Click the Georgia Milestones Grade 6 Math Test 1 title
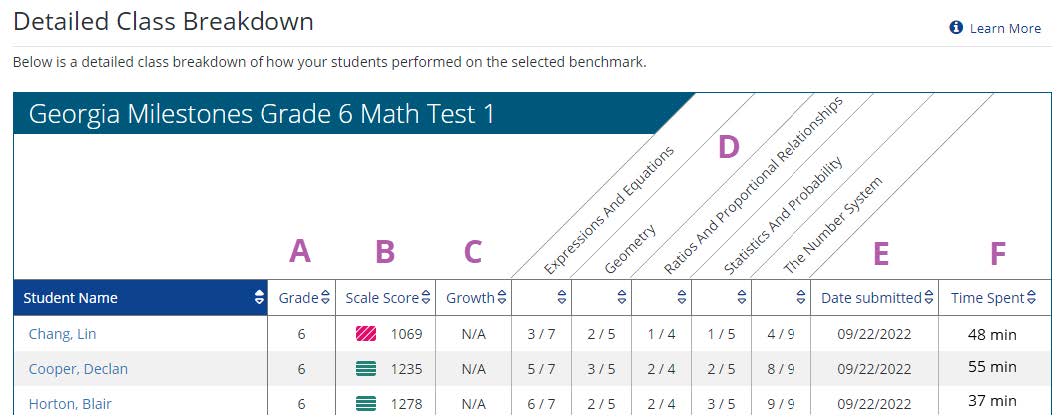The image size is (1058, 419). click(262, 114)
